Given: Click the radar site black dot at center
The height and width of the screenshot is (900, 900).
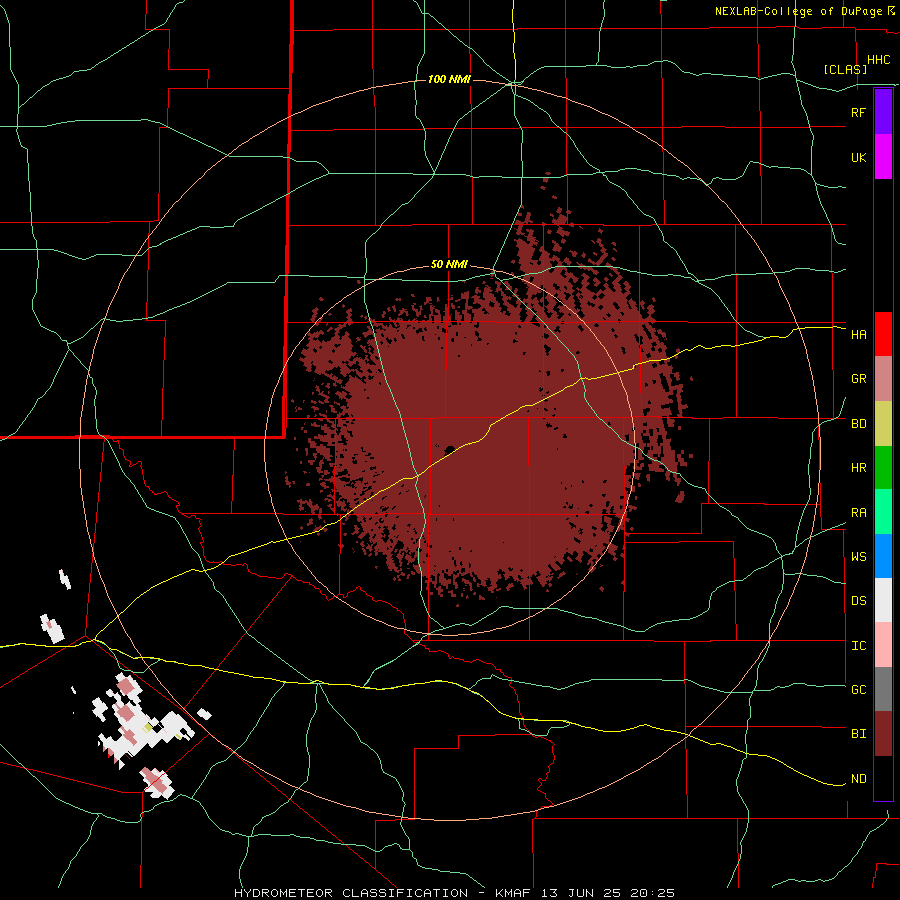Looking at the screenshot, I should [x=449, y=449].
